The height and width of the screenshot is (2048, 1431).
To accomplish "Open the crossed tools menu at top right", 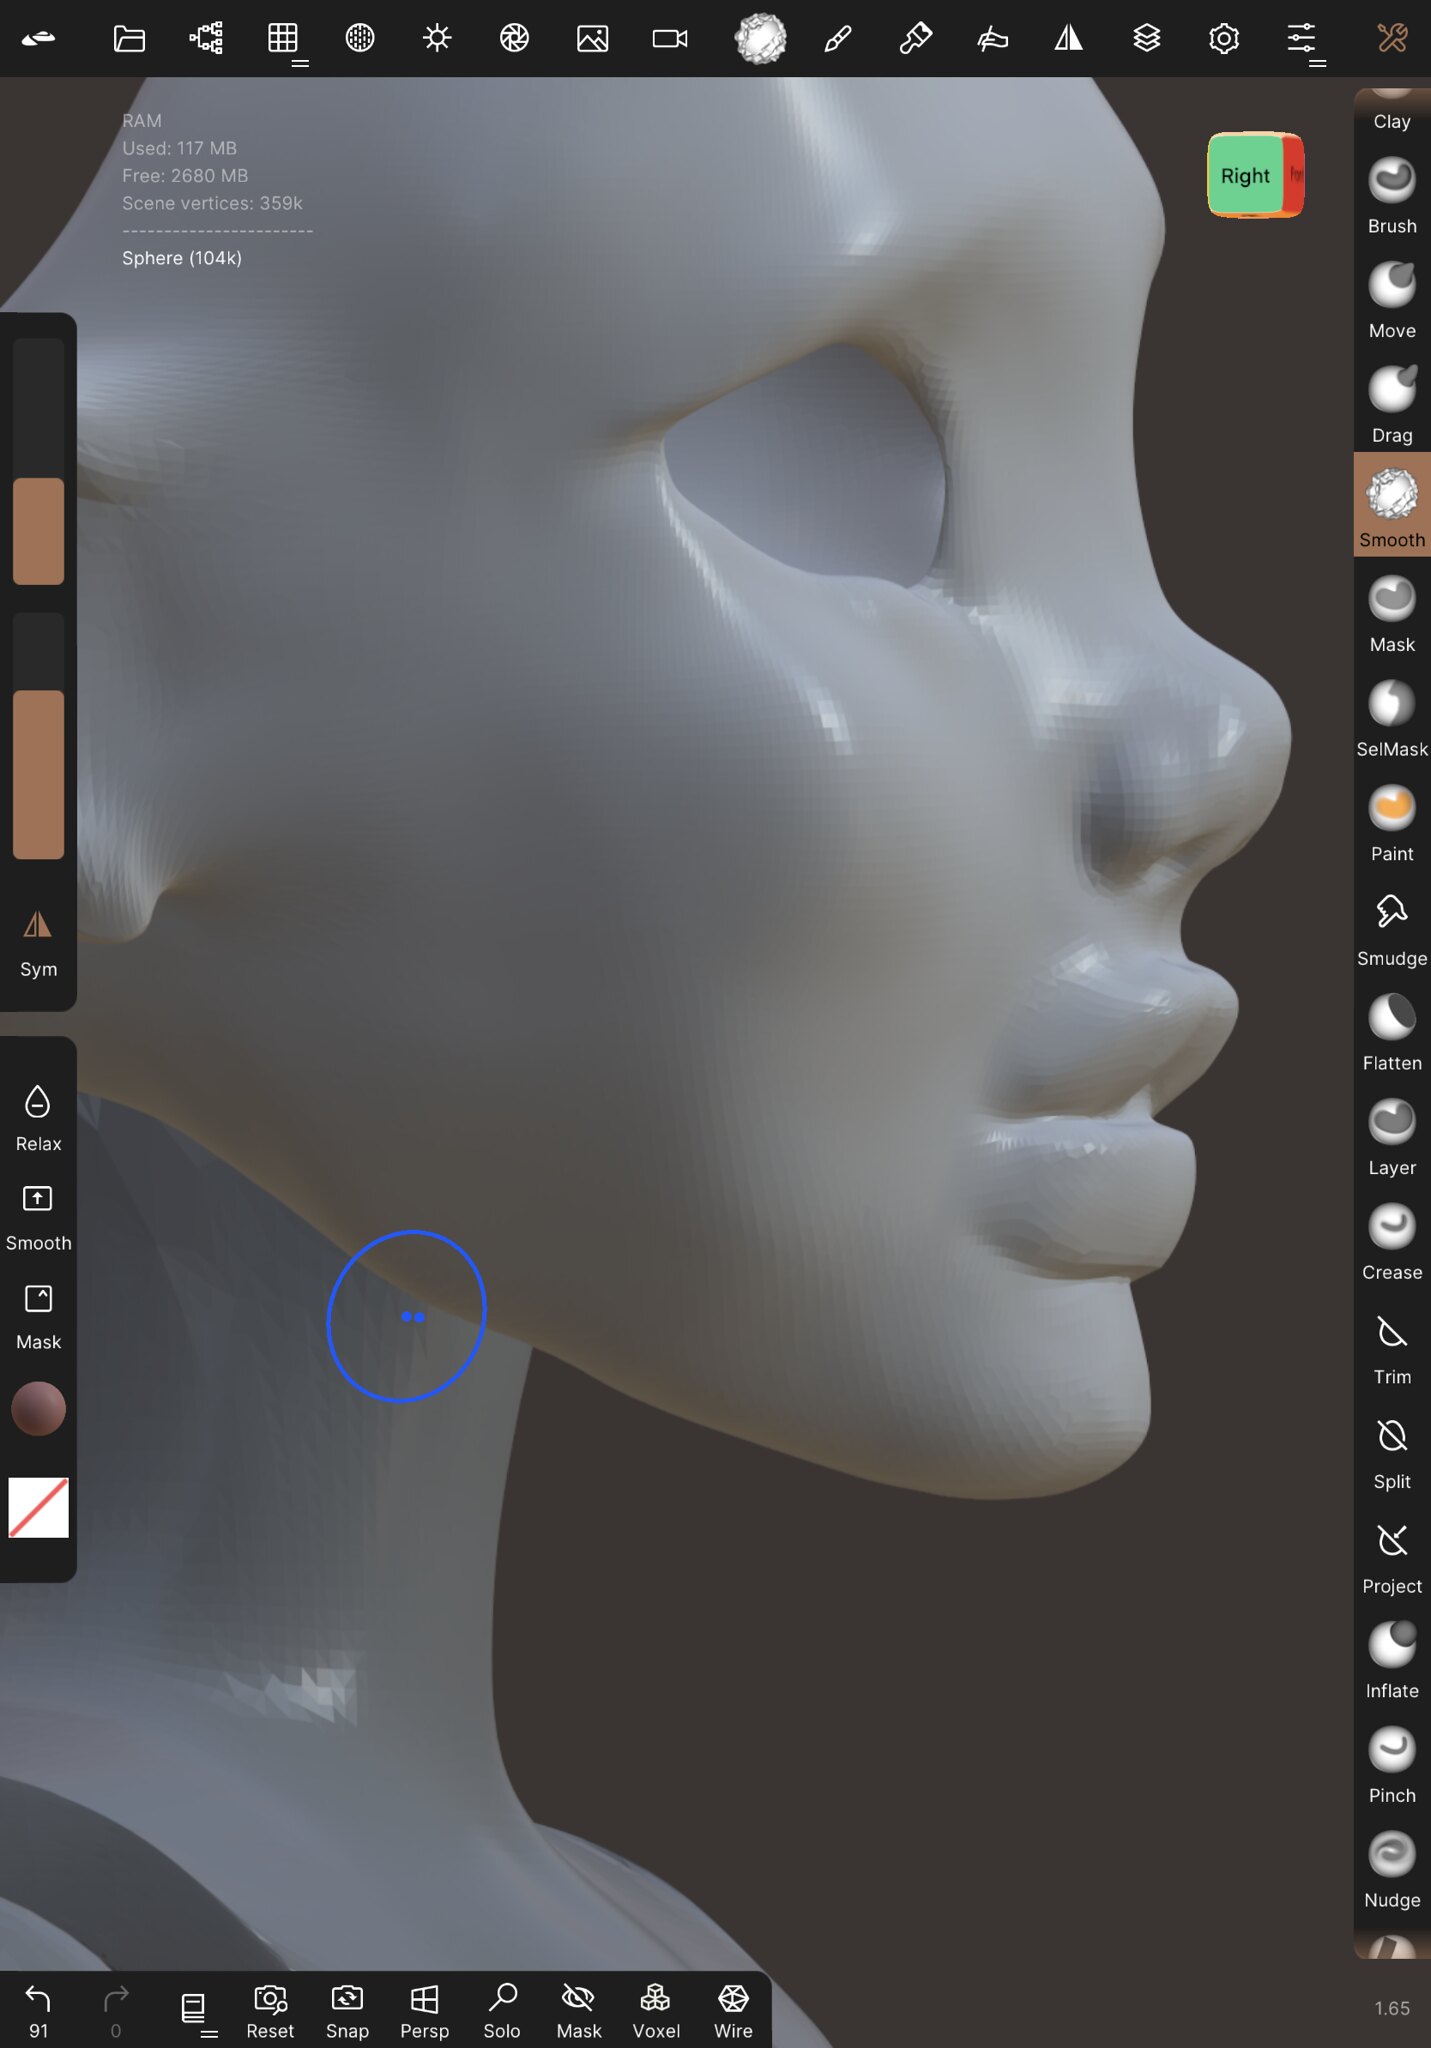I will [1392, 38].
